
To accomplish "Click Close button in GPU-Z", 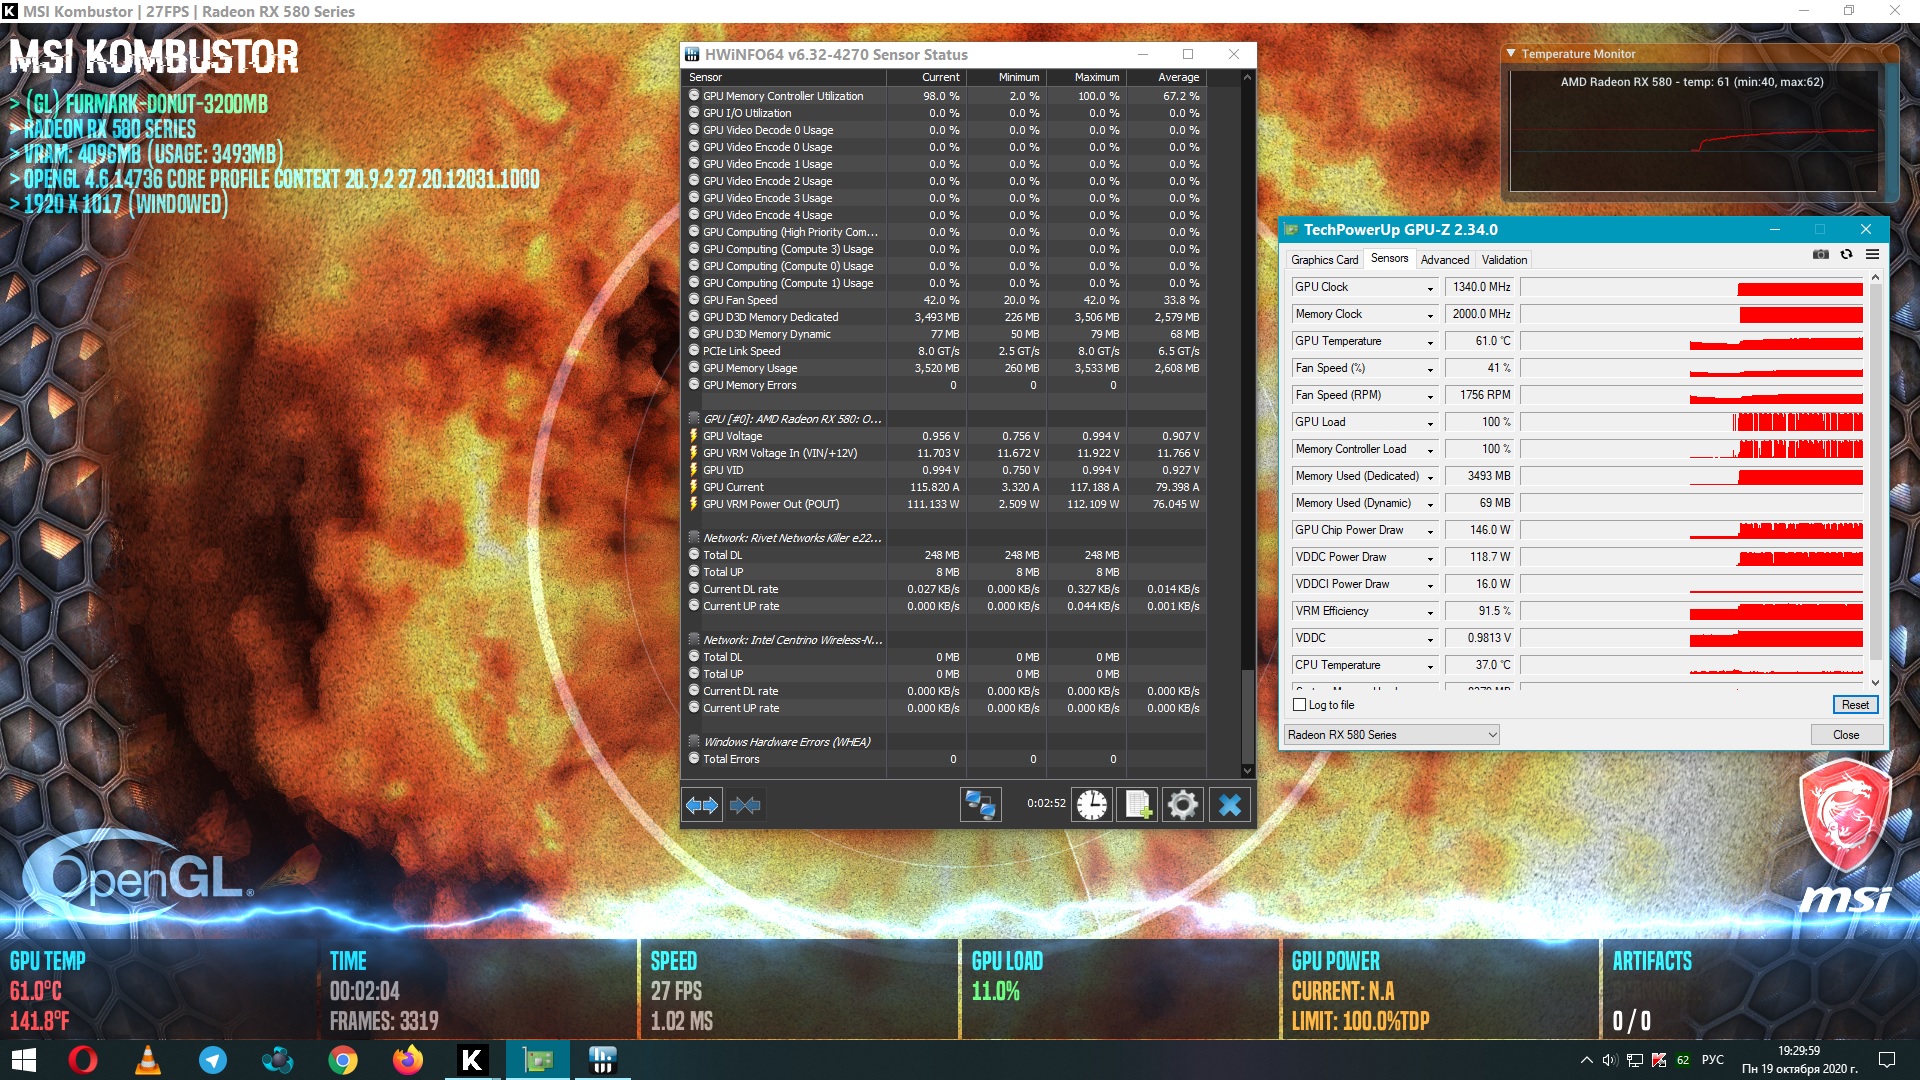I will [1846, 735].
